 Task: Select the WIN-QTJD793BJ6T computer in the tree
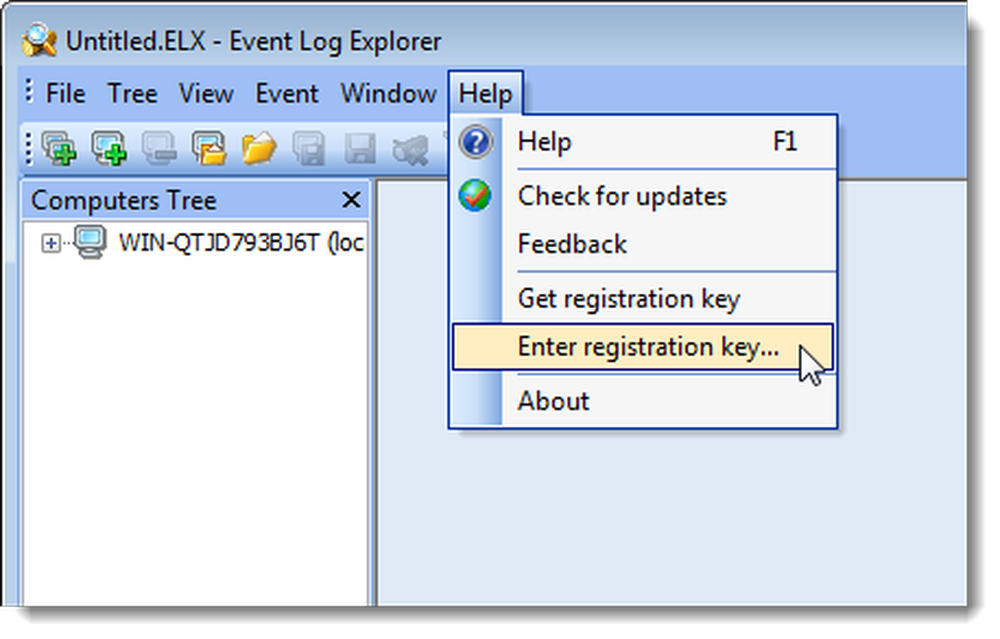(241, 242)
